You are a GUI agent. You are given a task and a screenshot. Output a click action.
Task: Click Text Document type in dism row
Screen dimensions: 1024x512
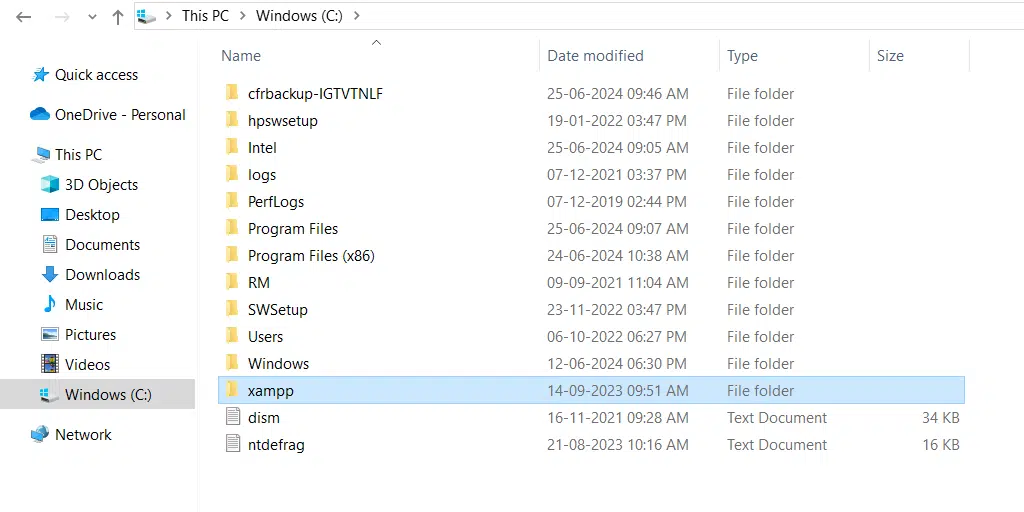click(x=777, y=418)
